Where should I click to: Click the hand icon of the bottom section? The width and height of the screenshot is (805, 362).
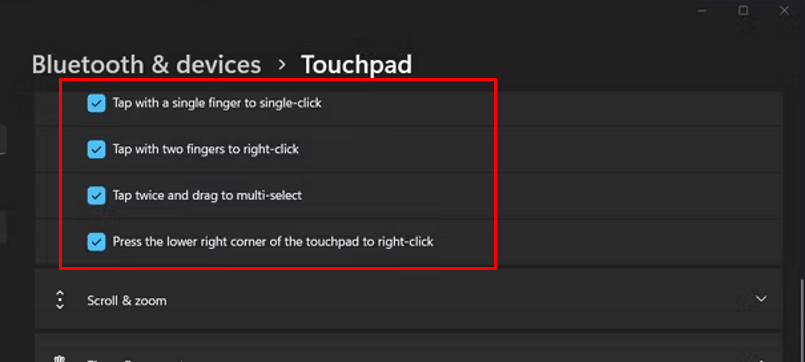pos(60,359)
